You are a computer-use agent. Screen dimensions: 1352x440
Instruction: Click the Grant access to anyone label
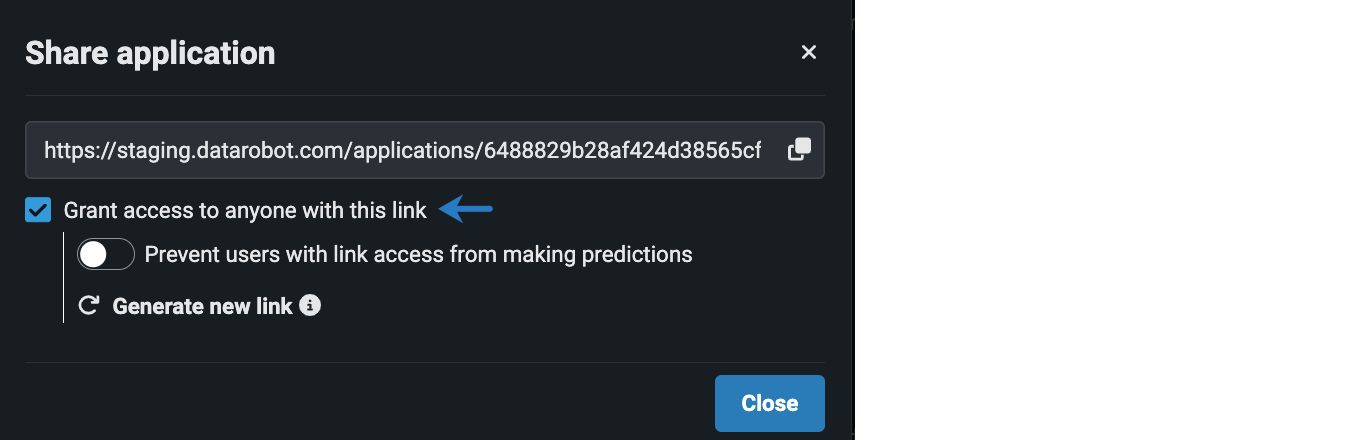245,210
